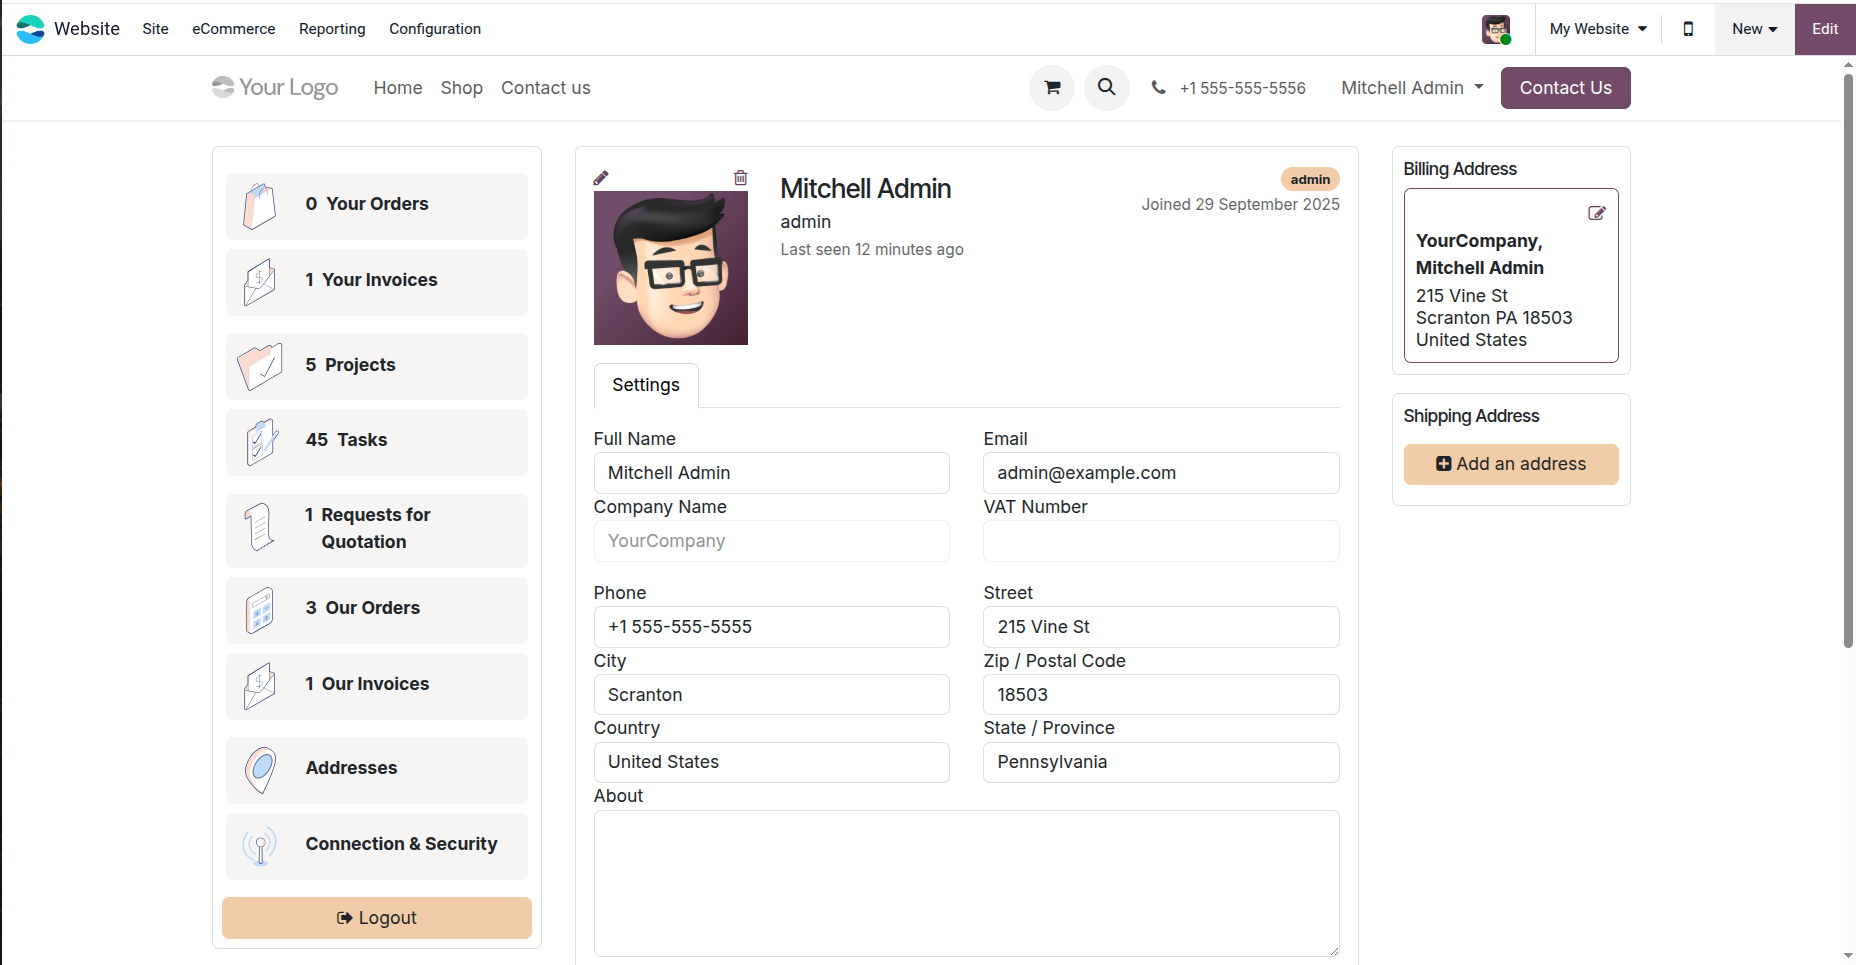This screenshot has width=1856, height=965.
Task: Open the Contact us nav link
Action: point(546,88)
